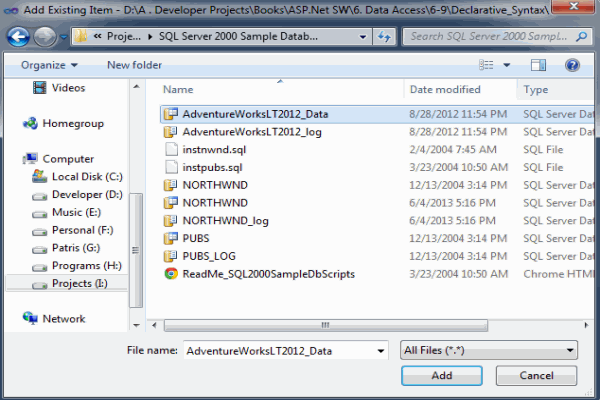Click file list horizontal scrollbar thumb
Viewport: 600px width, 400px height.
(x=326, y=326)
